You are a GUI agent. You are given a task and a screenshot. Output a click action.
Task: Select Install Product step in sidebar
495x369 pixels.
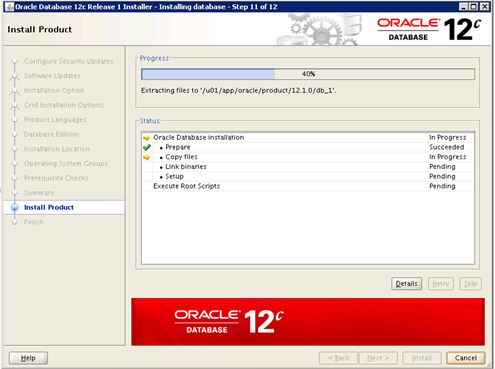pos(49,207)
